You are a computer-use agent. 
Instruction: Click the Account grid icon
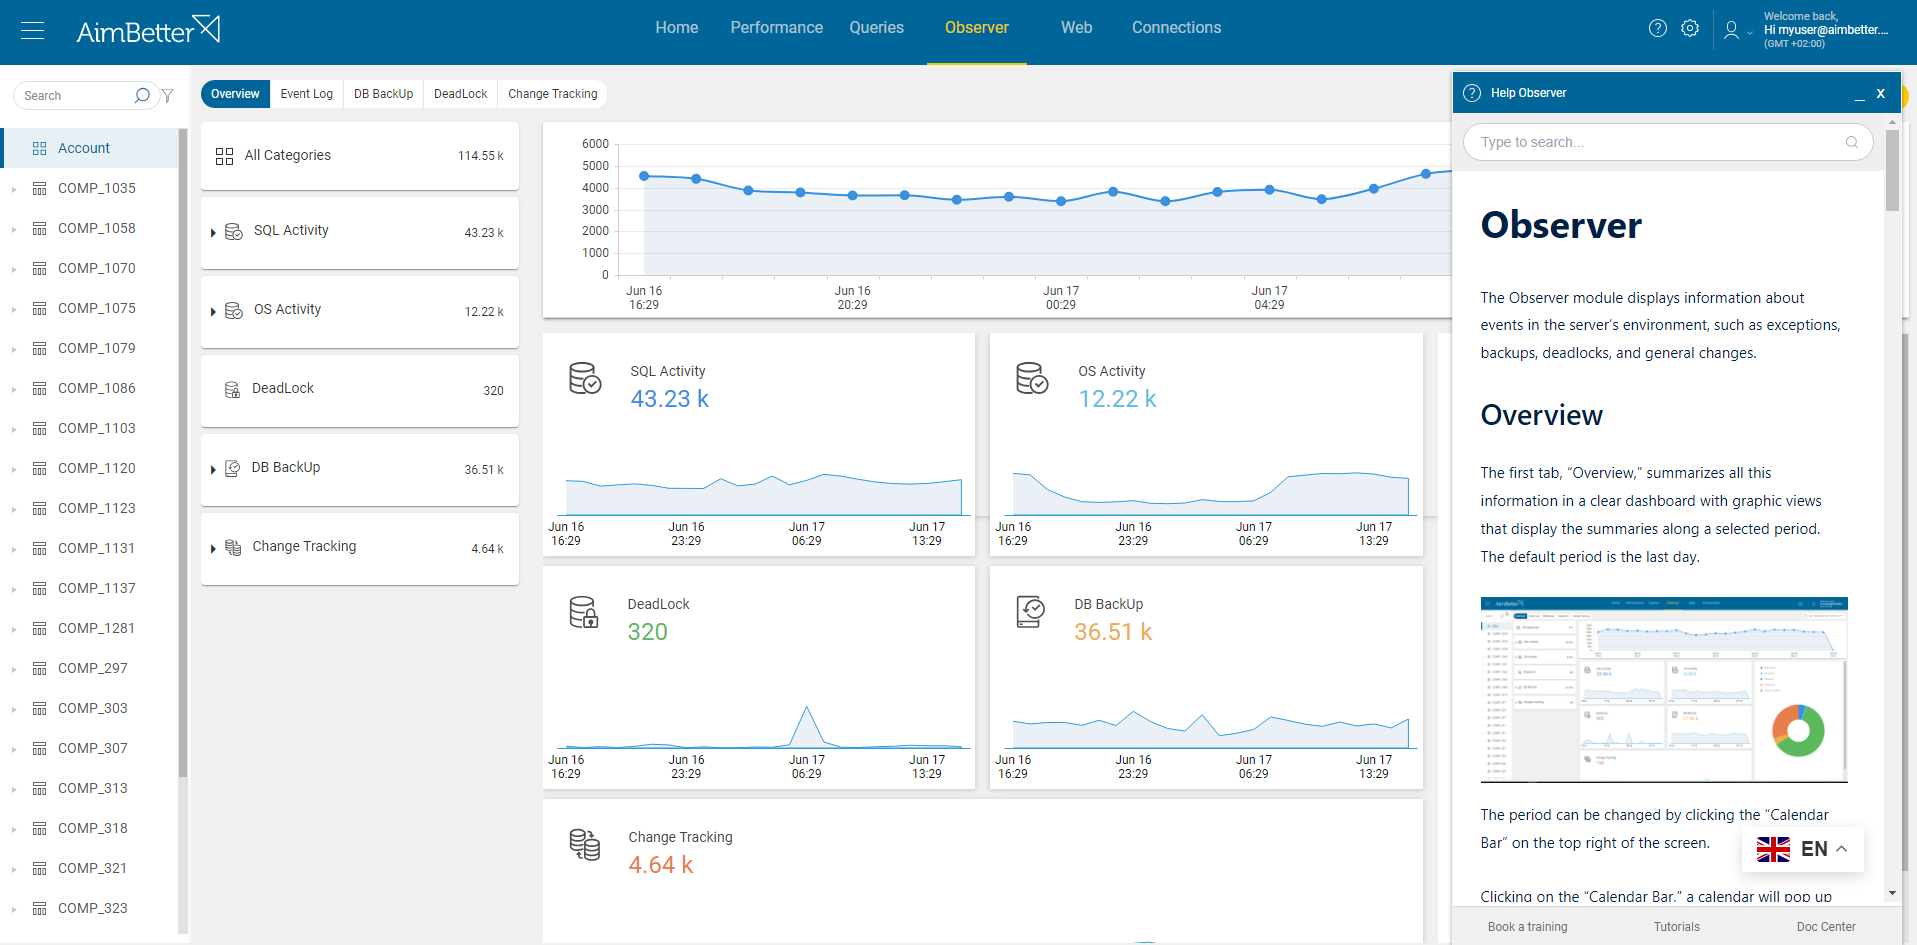click(x=40, y=148)
